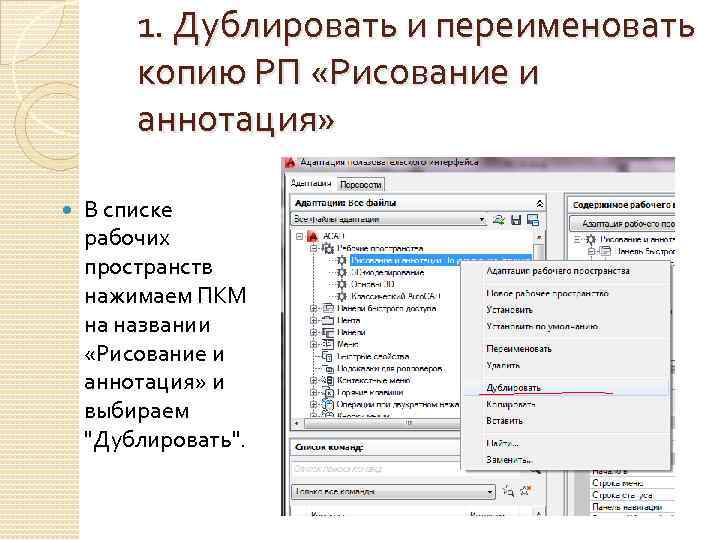Select the Классический AutoCAD workspace
This screenshot has width=720, height=540.
coord(395,296)
